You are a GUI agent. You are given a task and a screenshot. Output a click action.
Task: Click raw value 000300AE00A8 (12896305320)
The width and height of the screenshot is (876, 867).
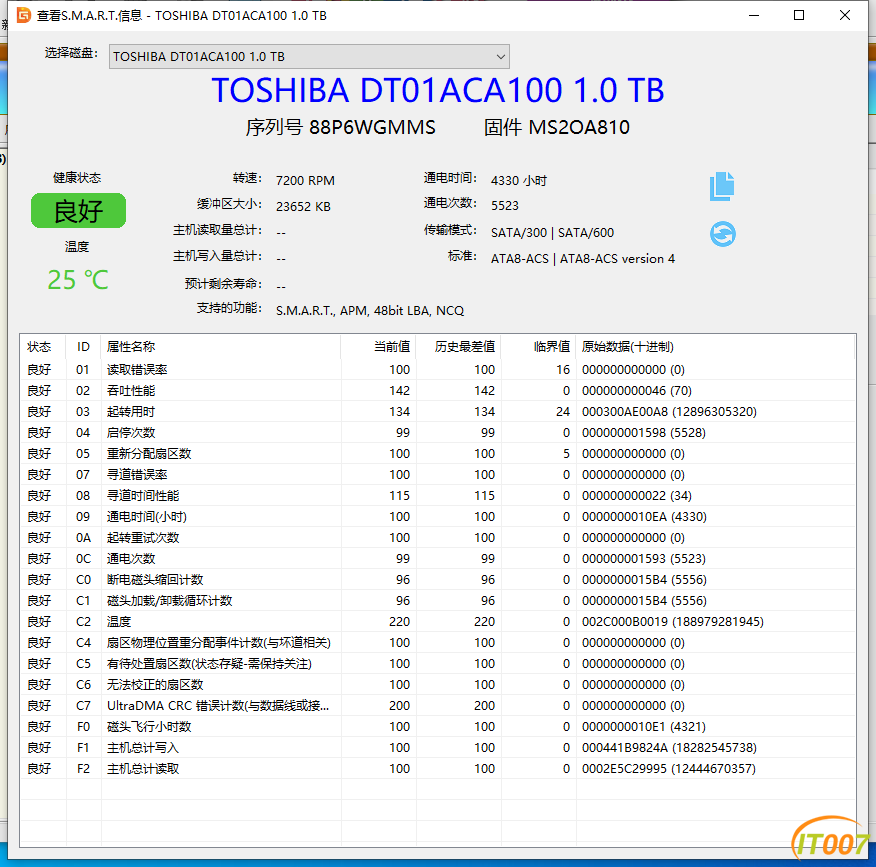[669, 412]
